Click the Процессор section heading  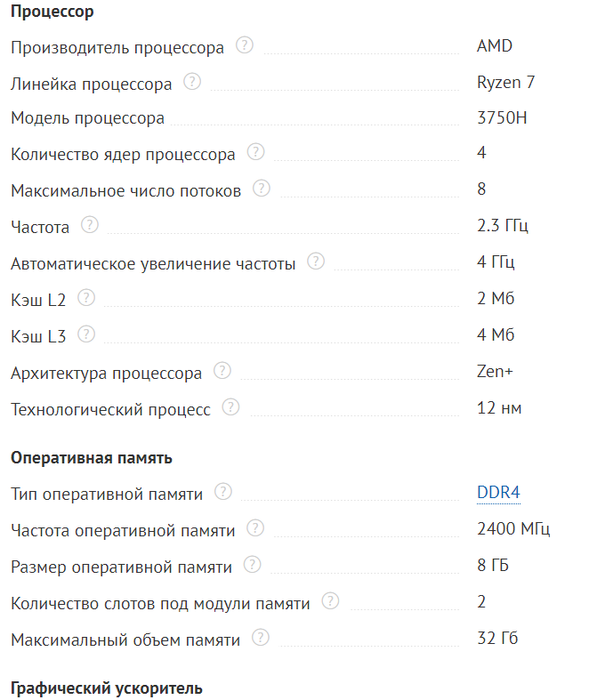pos(52,12)
